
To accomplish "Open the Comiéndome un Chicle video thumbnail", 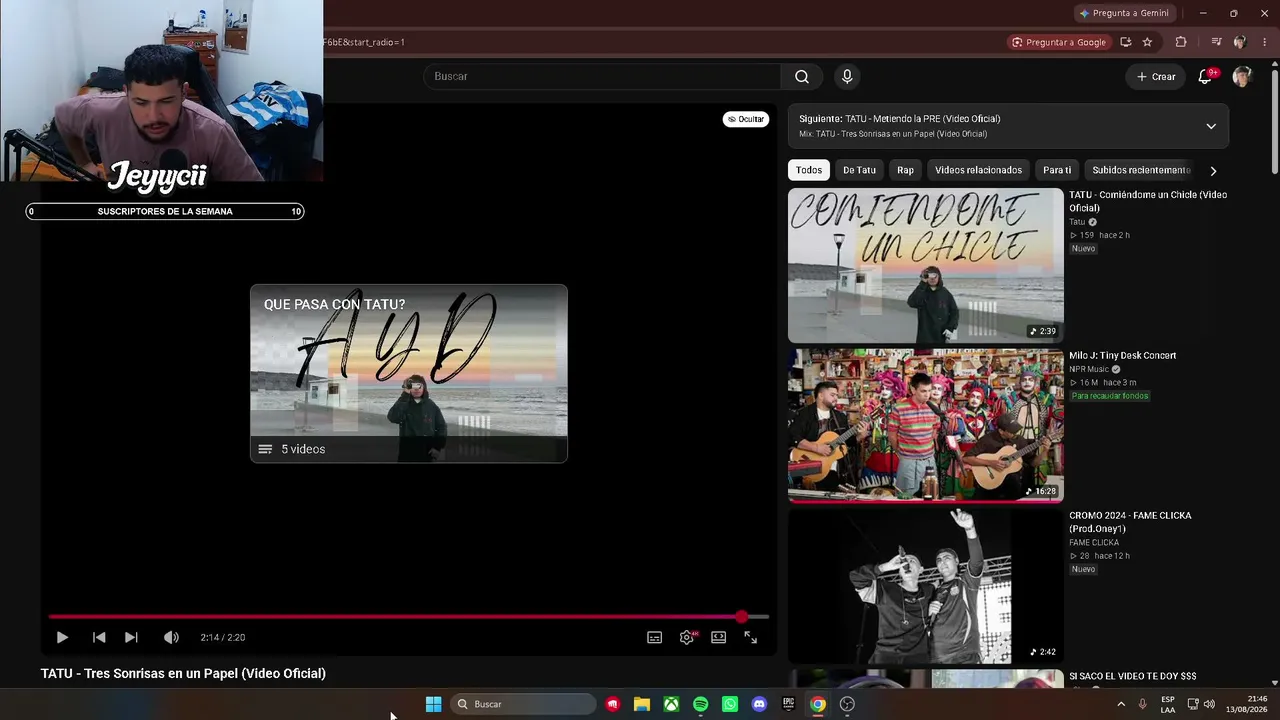I will (925, 266).
